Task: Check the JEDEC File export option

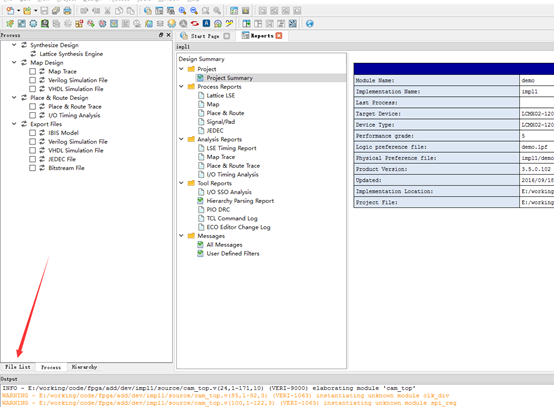Action: coord(33,159)
